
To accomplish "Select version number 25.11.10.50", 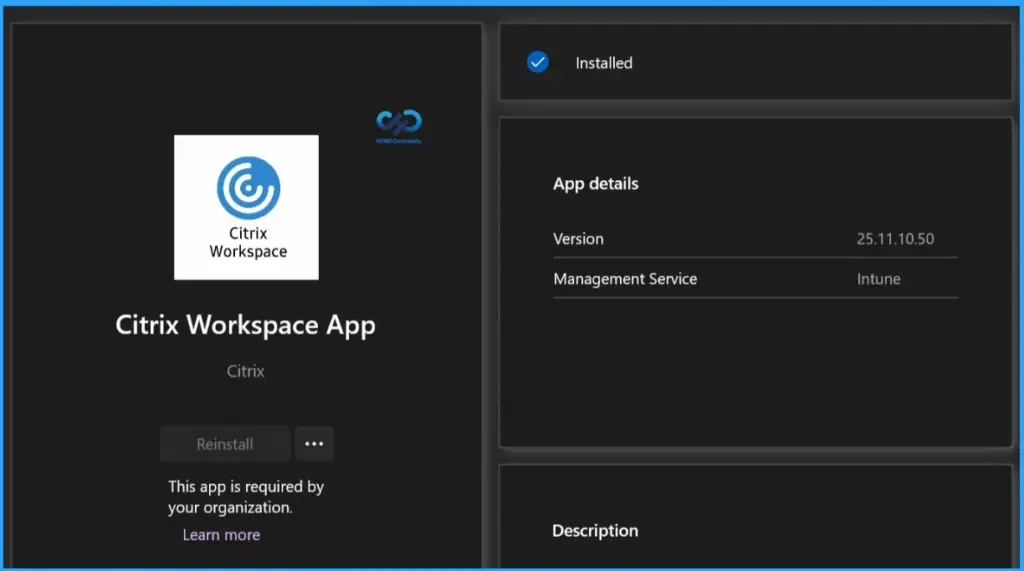I will [x=895, y=239].
